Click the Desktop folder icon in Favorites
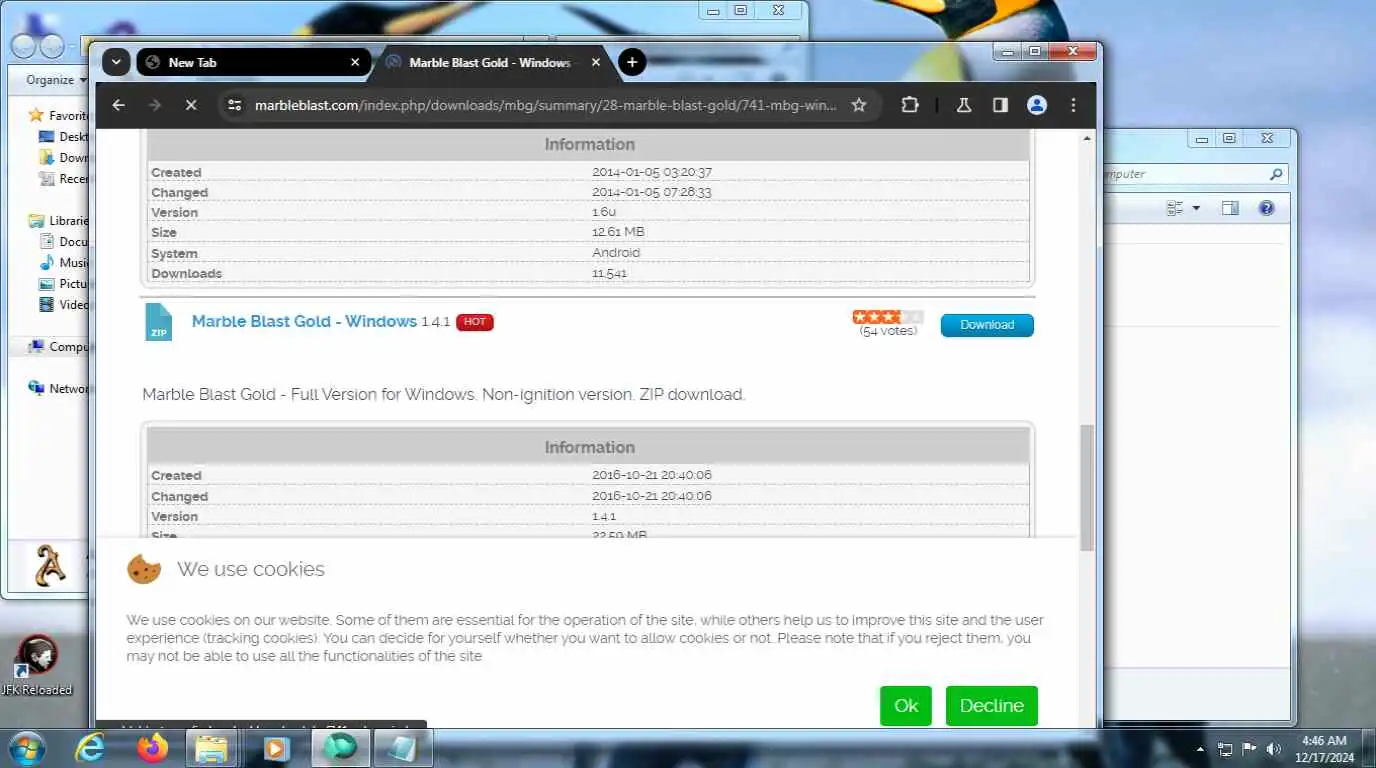Image resolution: width=1376 pixels, height=768 pixels. tap(46, 137)
